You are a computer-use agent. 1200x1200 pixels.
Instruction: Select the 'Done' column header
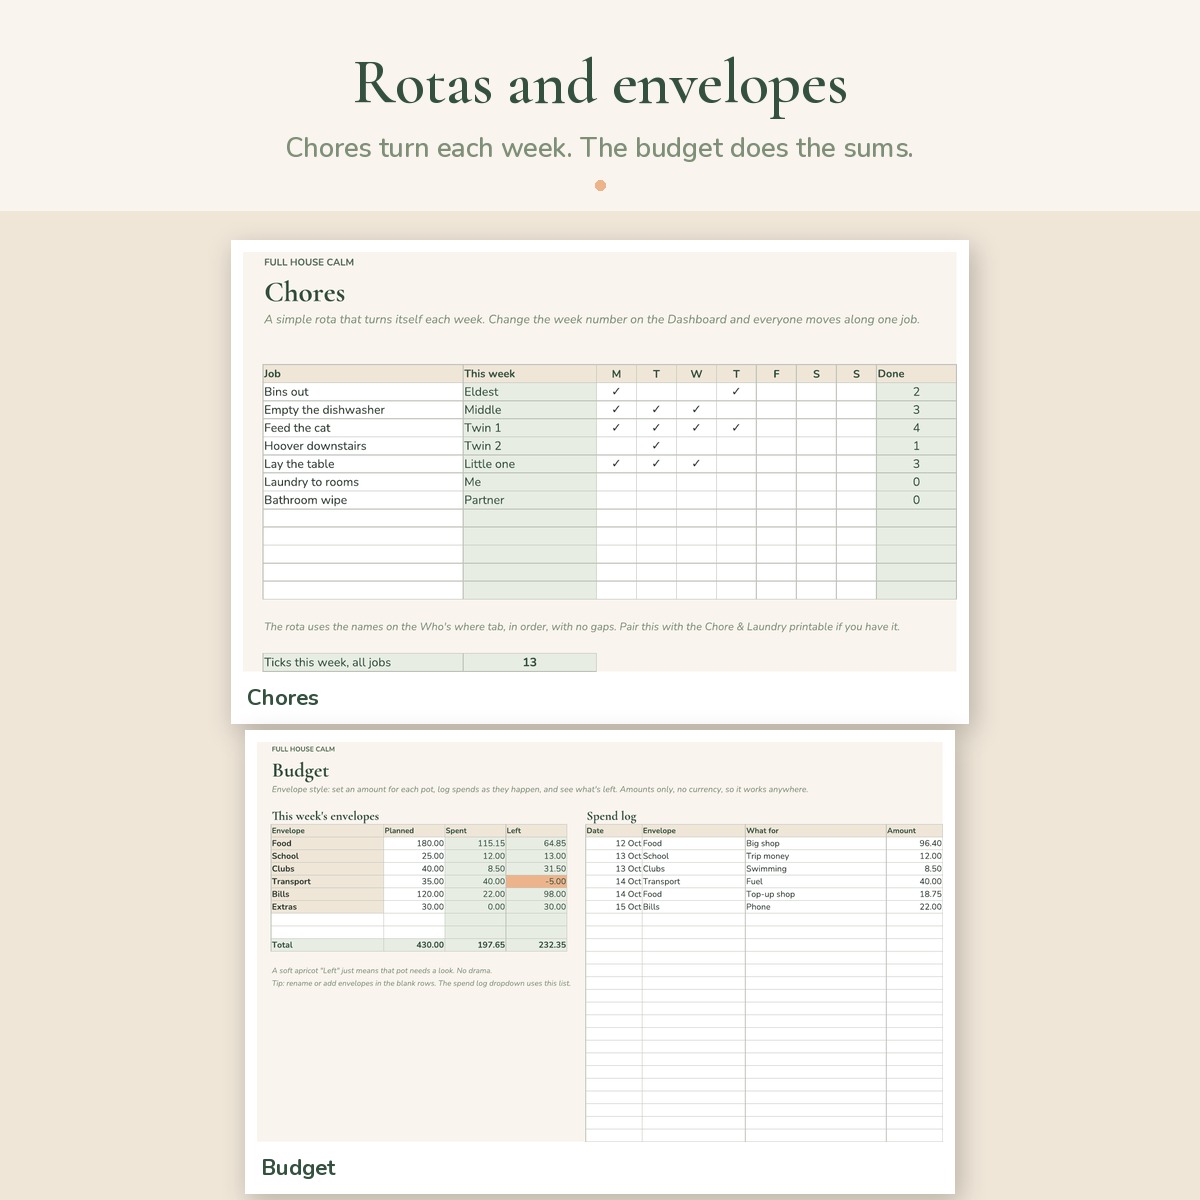[916, 374]
